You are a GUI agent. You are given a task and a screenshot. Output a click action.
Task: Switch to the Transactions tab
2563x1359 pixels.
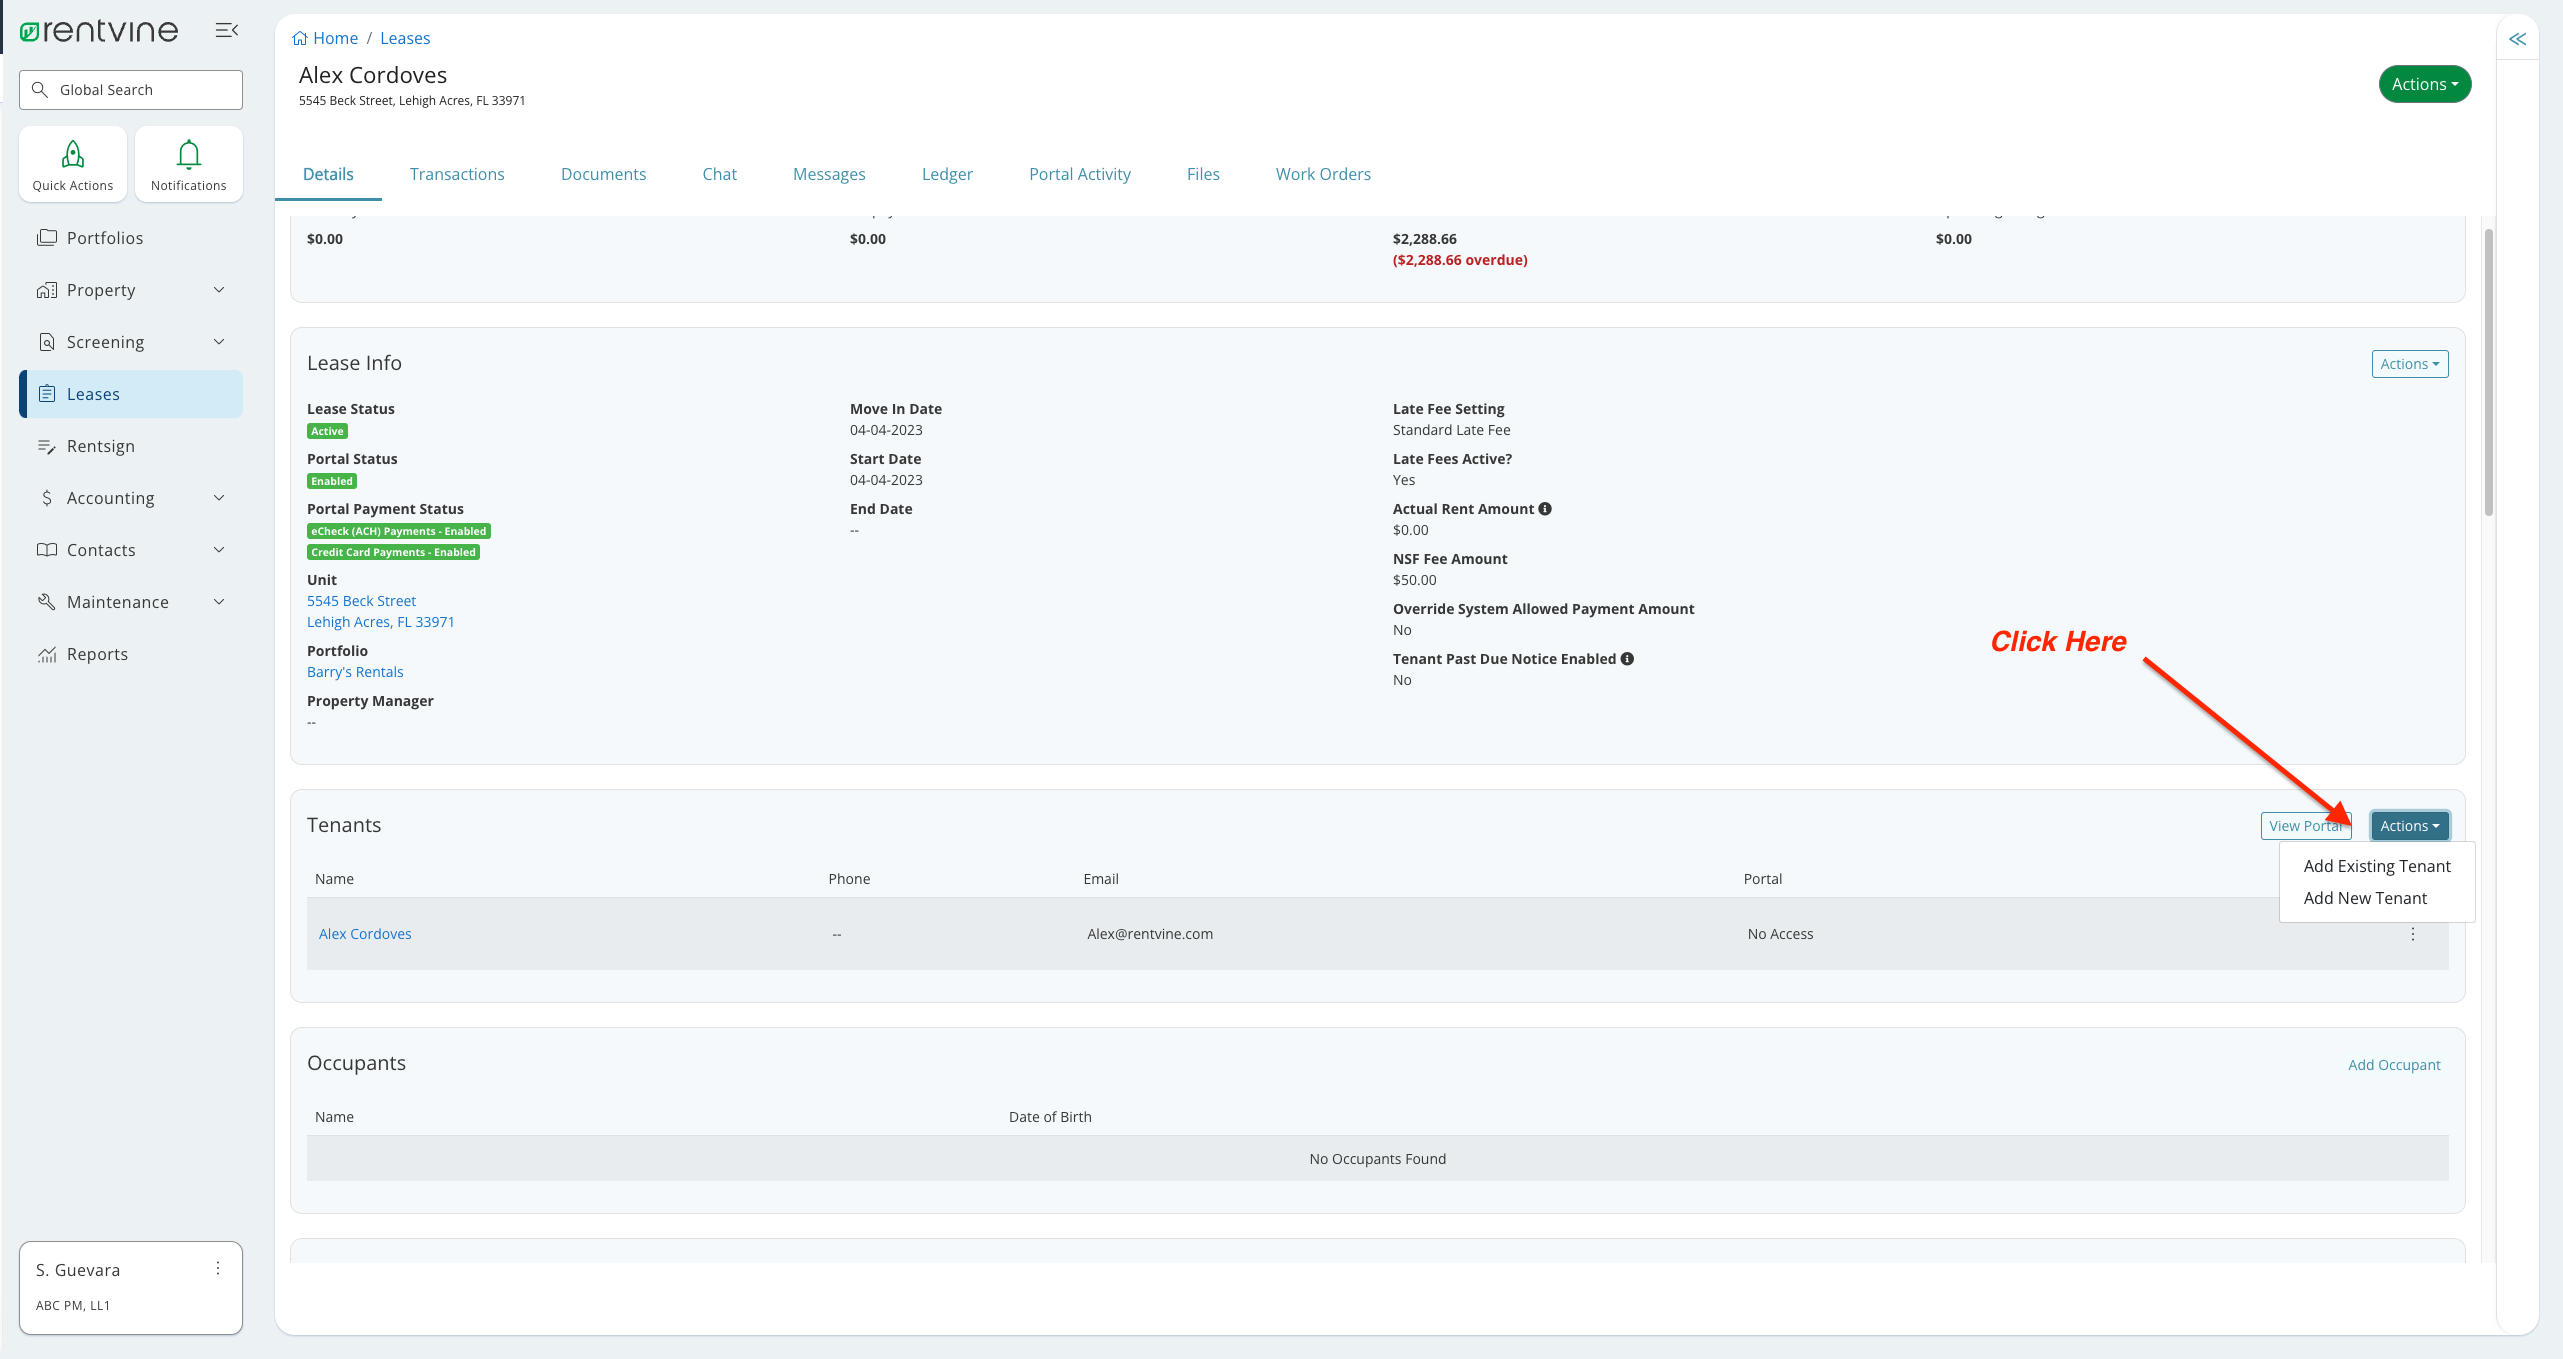[457, 173]
